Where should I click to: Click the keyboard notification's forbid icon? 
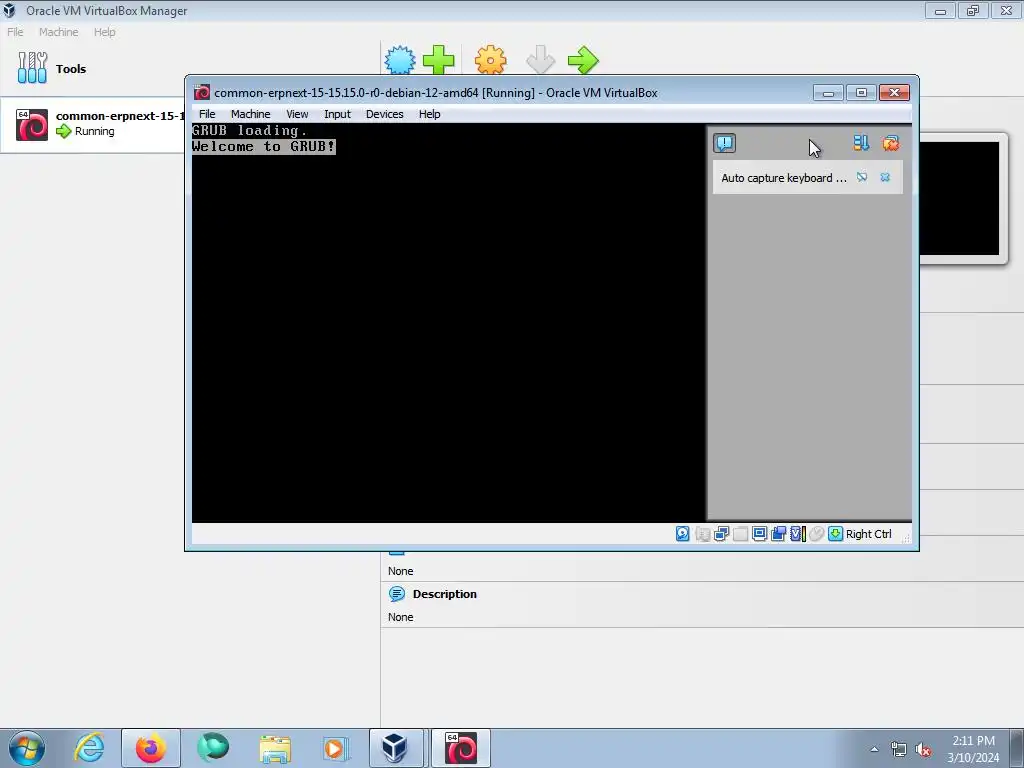click(x=862, y=178)
